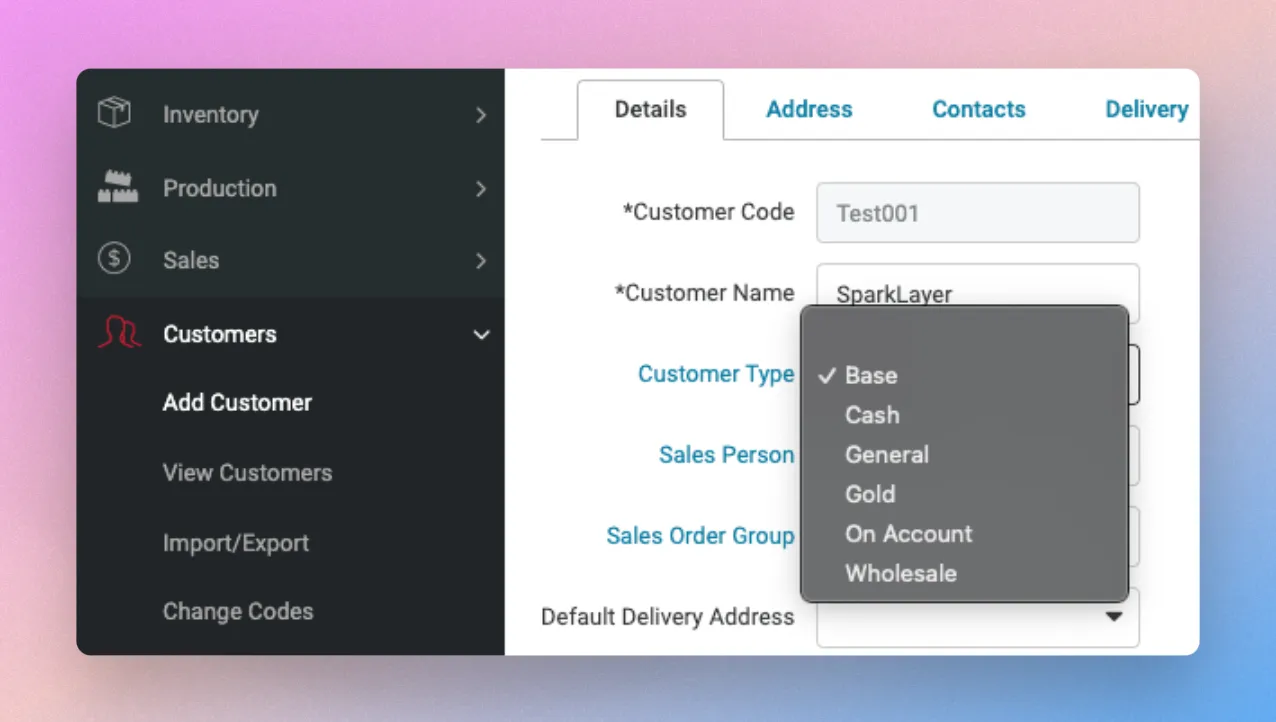This screenshot has height=722, width=1276.
Task: Expand the Inventory menu chevron
Action: pos(481,115)
